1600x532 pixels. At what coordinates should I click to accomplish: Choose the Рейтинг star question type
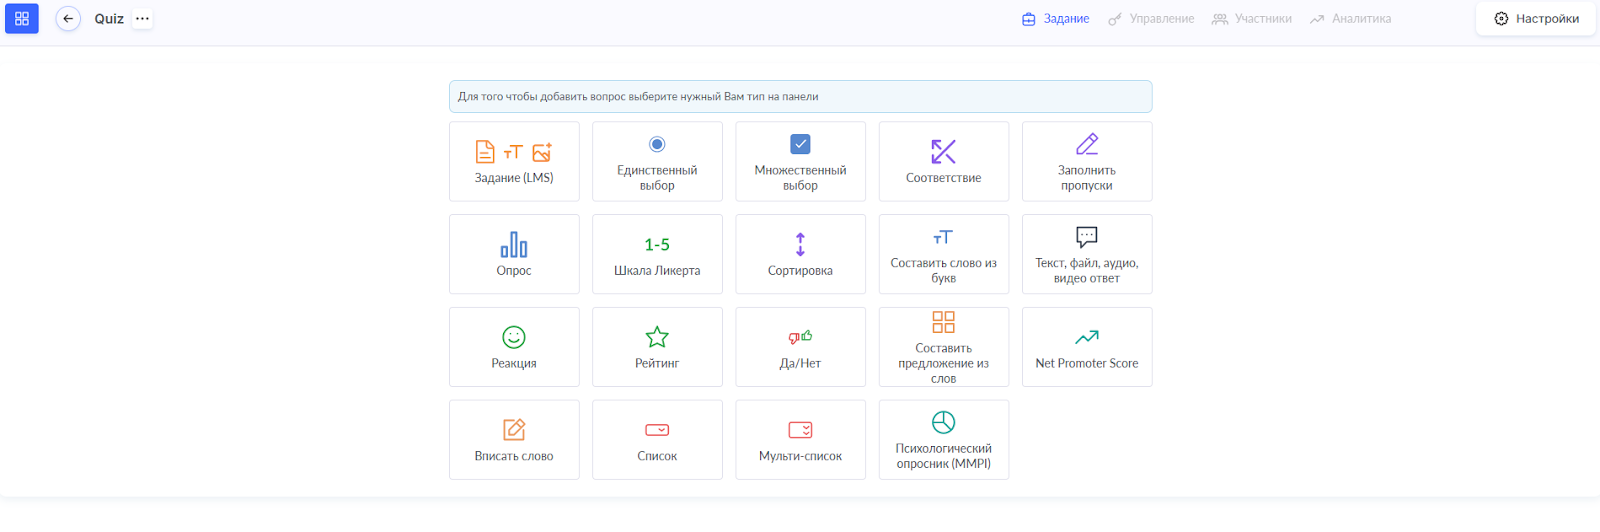pos(657,347)
